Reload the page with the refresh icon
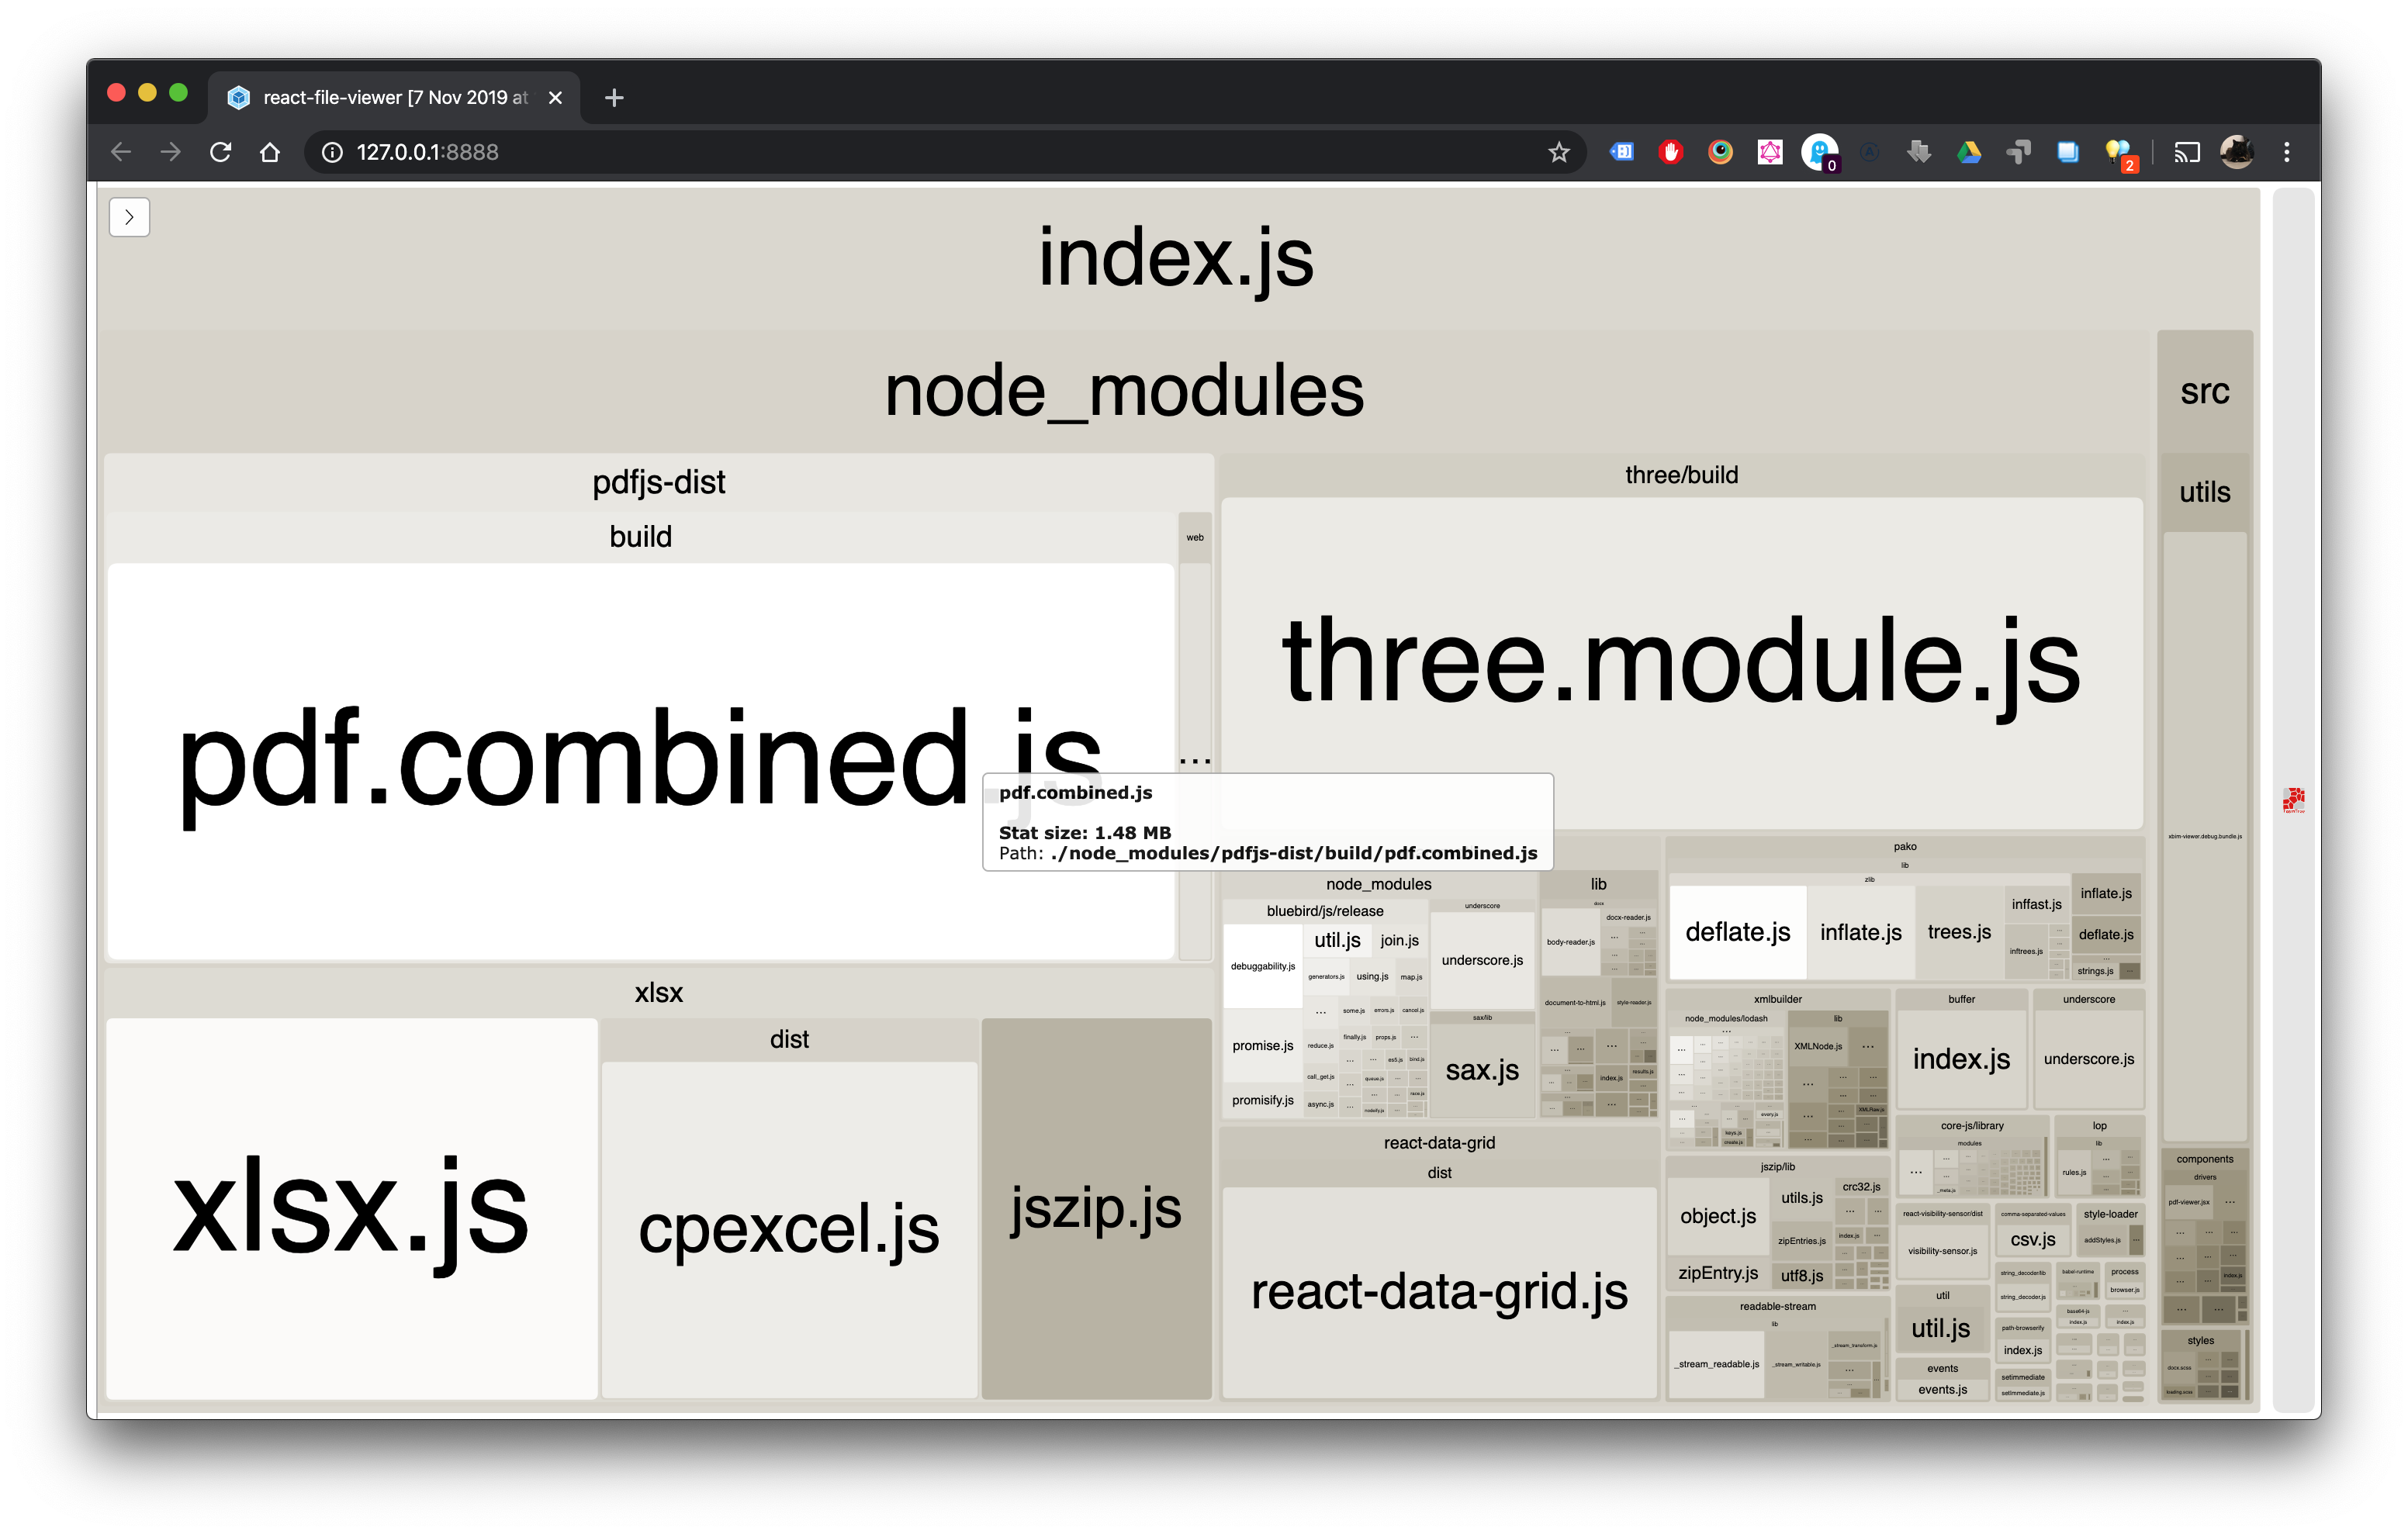This screenshot has height=1534, width=2408. (x=220, y=152)
